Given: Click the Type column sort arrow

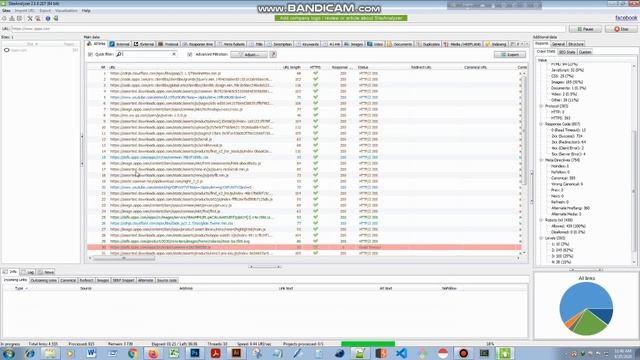Looking at the screenshot, I should 27,288.
